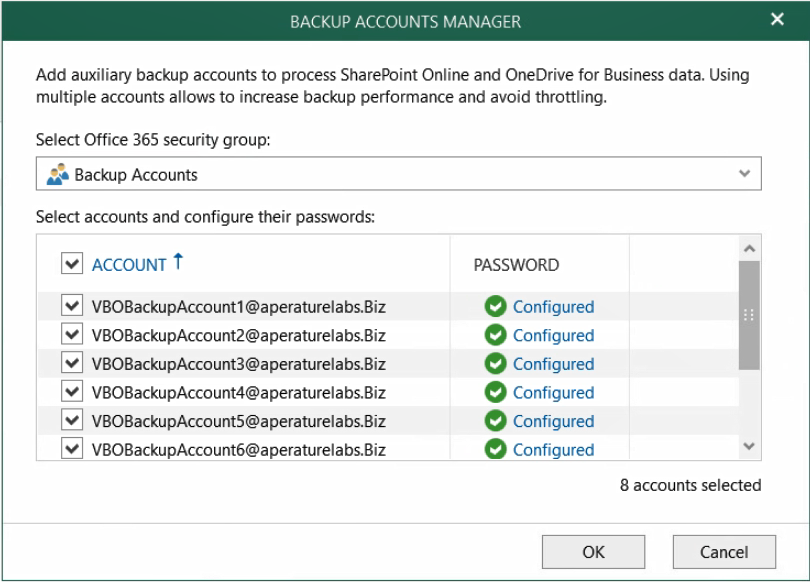Toggle the VBOBackupAccount6 checkbox
The width and height of the screenshot is (810, 582).
click(x=72, y=450)
